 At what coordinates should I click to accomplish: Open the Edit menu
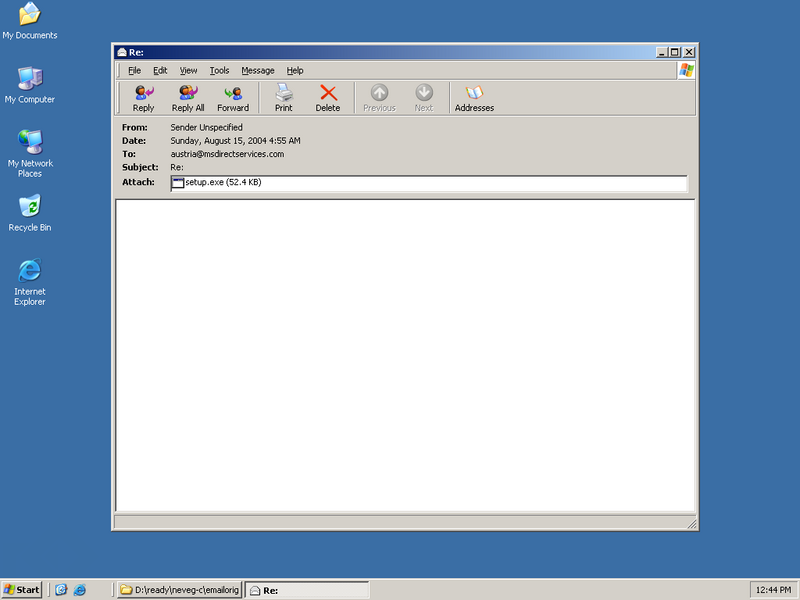click(x=160, y=70)
